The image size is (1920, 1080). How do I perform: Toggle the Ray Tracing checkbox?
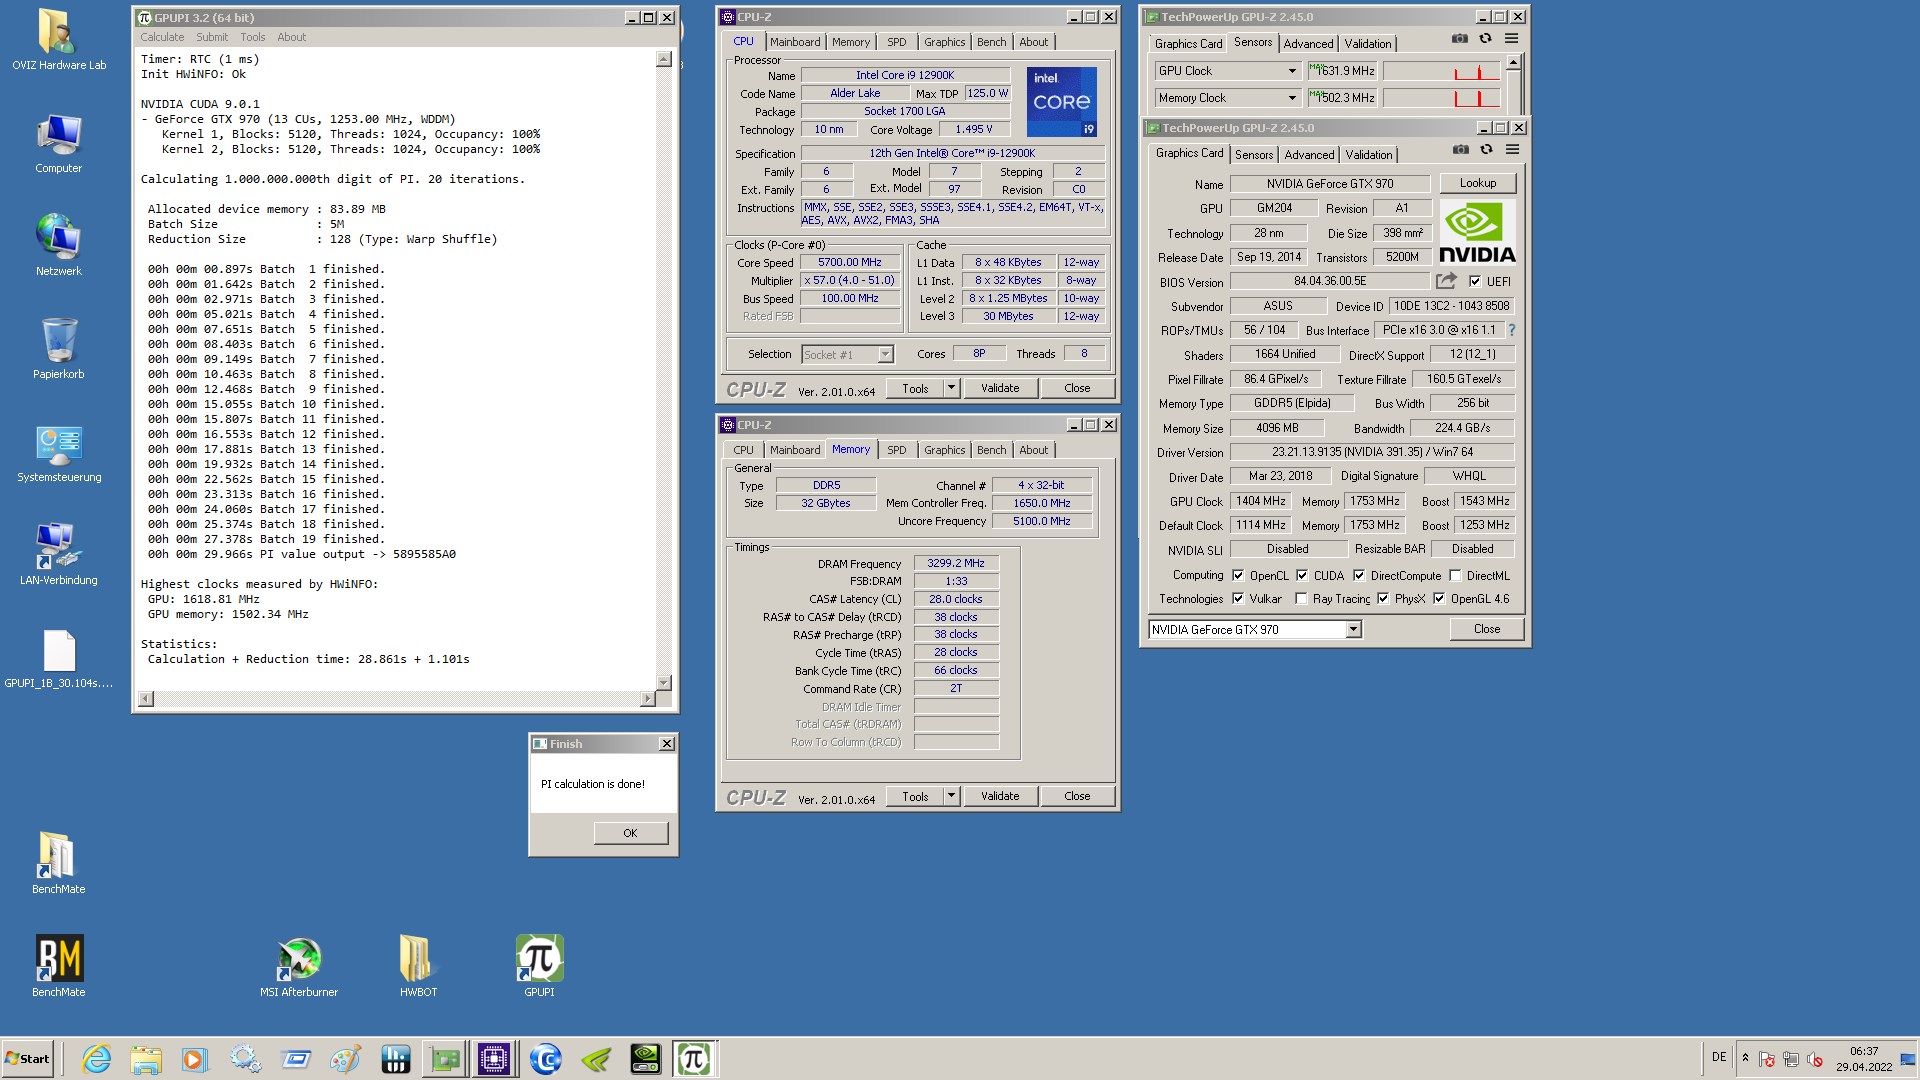[1301, 598]
